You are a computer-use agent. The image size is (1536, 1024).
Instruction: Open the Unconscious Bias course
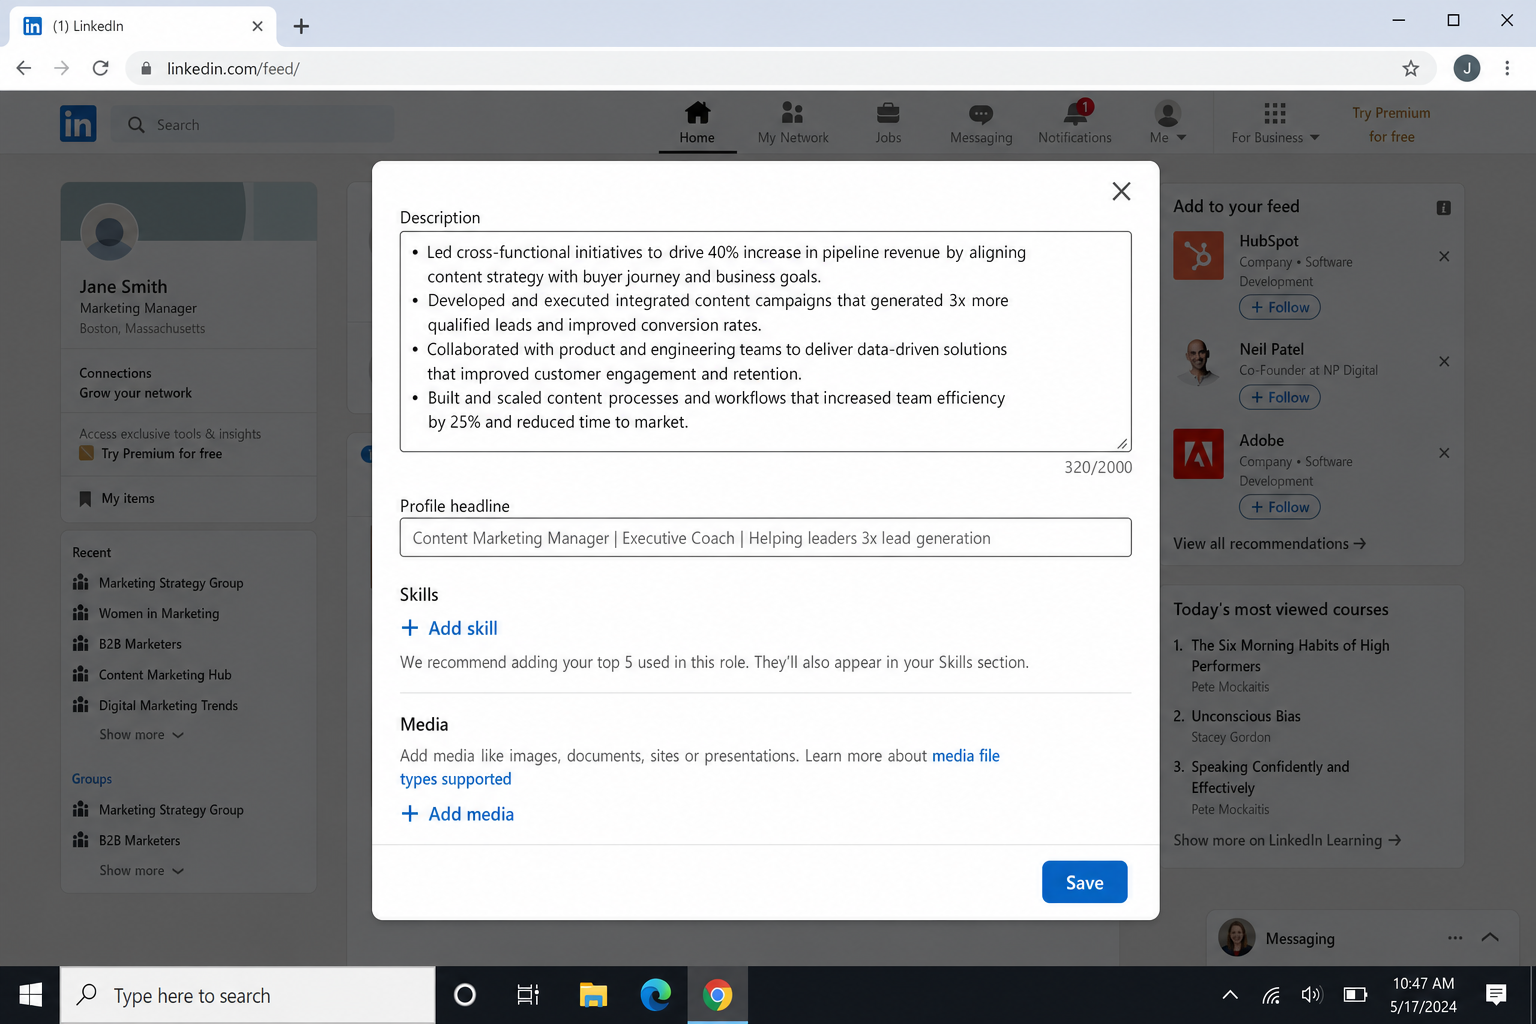1245,716
